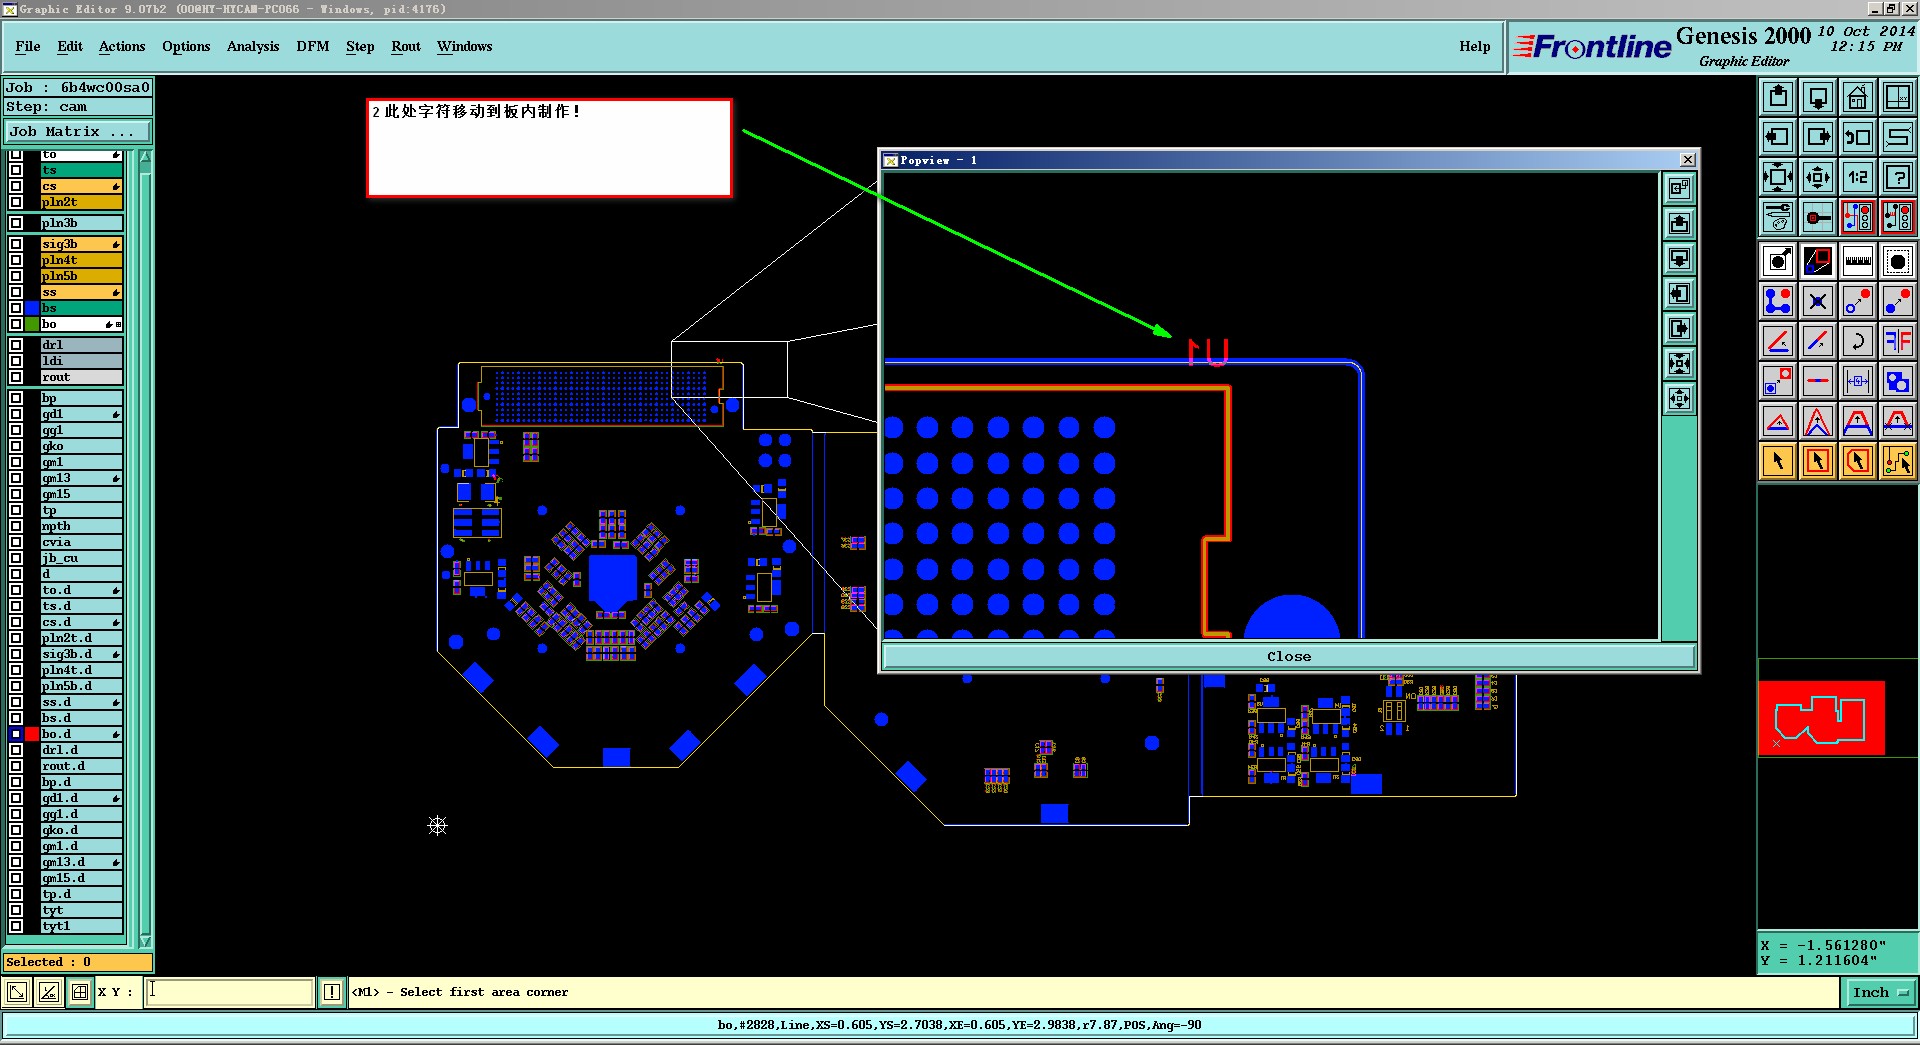Select the polygon selection arrow tool
1920x1045 pixels.
(1858, 461)
